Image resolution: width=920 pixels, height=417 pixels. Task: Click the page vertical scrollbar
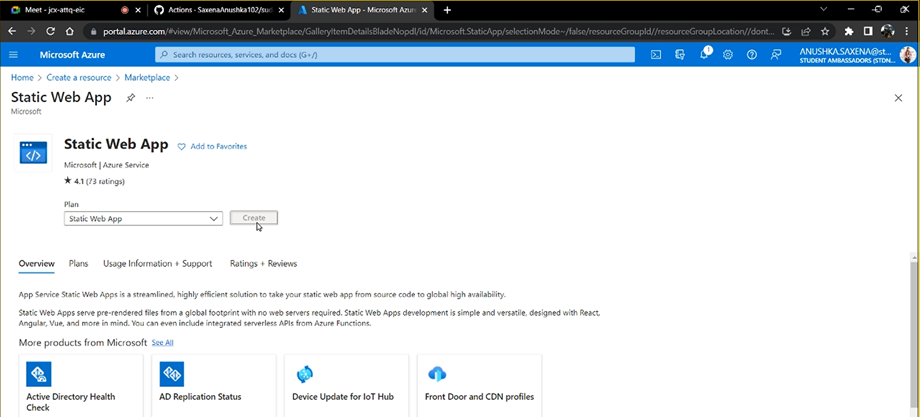click(x=914, y=334)
